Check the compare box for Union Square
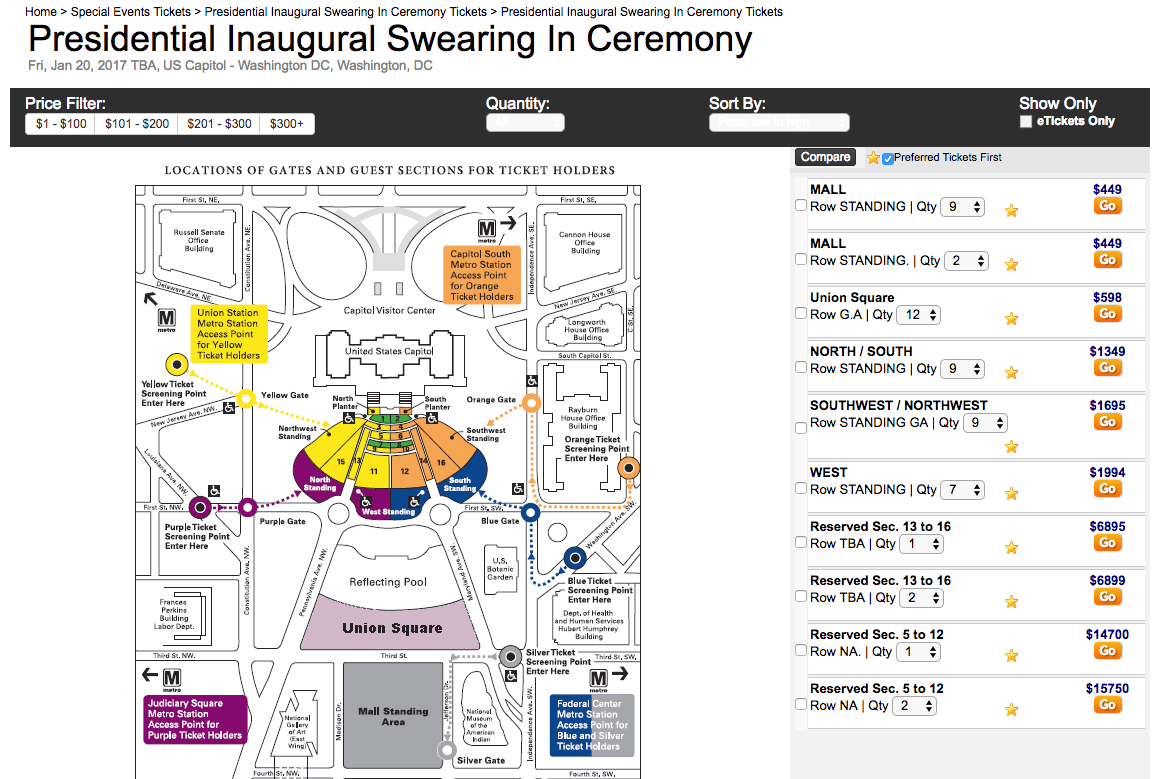Viewport: 1157px width, 779px height. click(800, 314)
